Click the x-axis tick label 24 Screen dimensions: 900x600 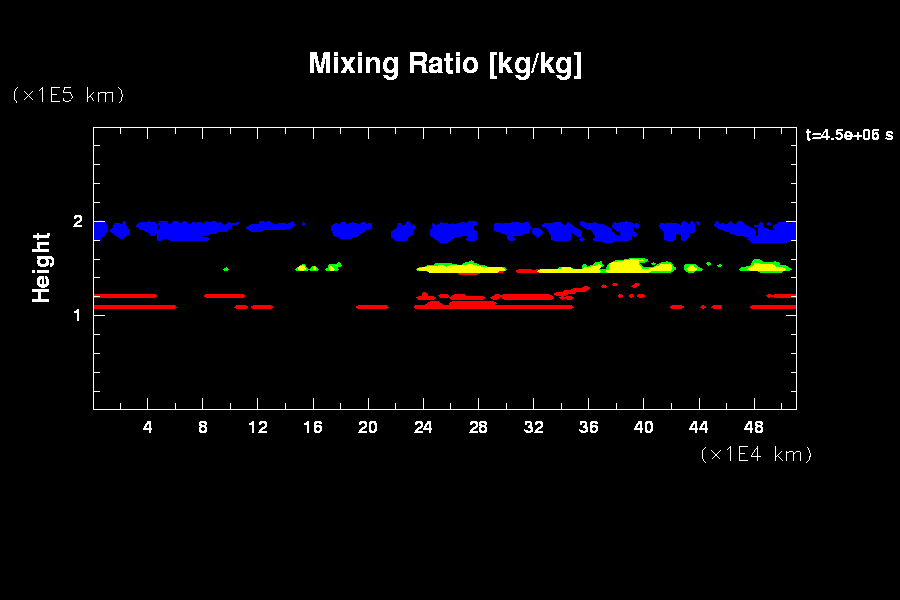(423, 427)
